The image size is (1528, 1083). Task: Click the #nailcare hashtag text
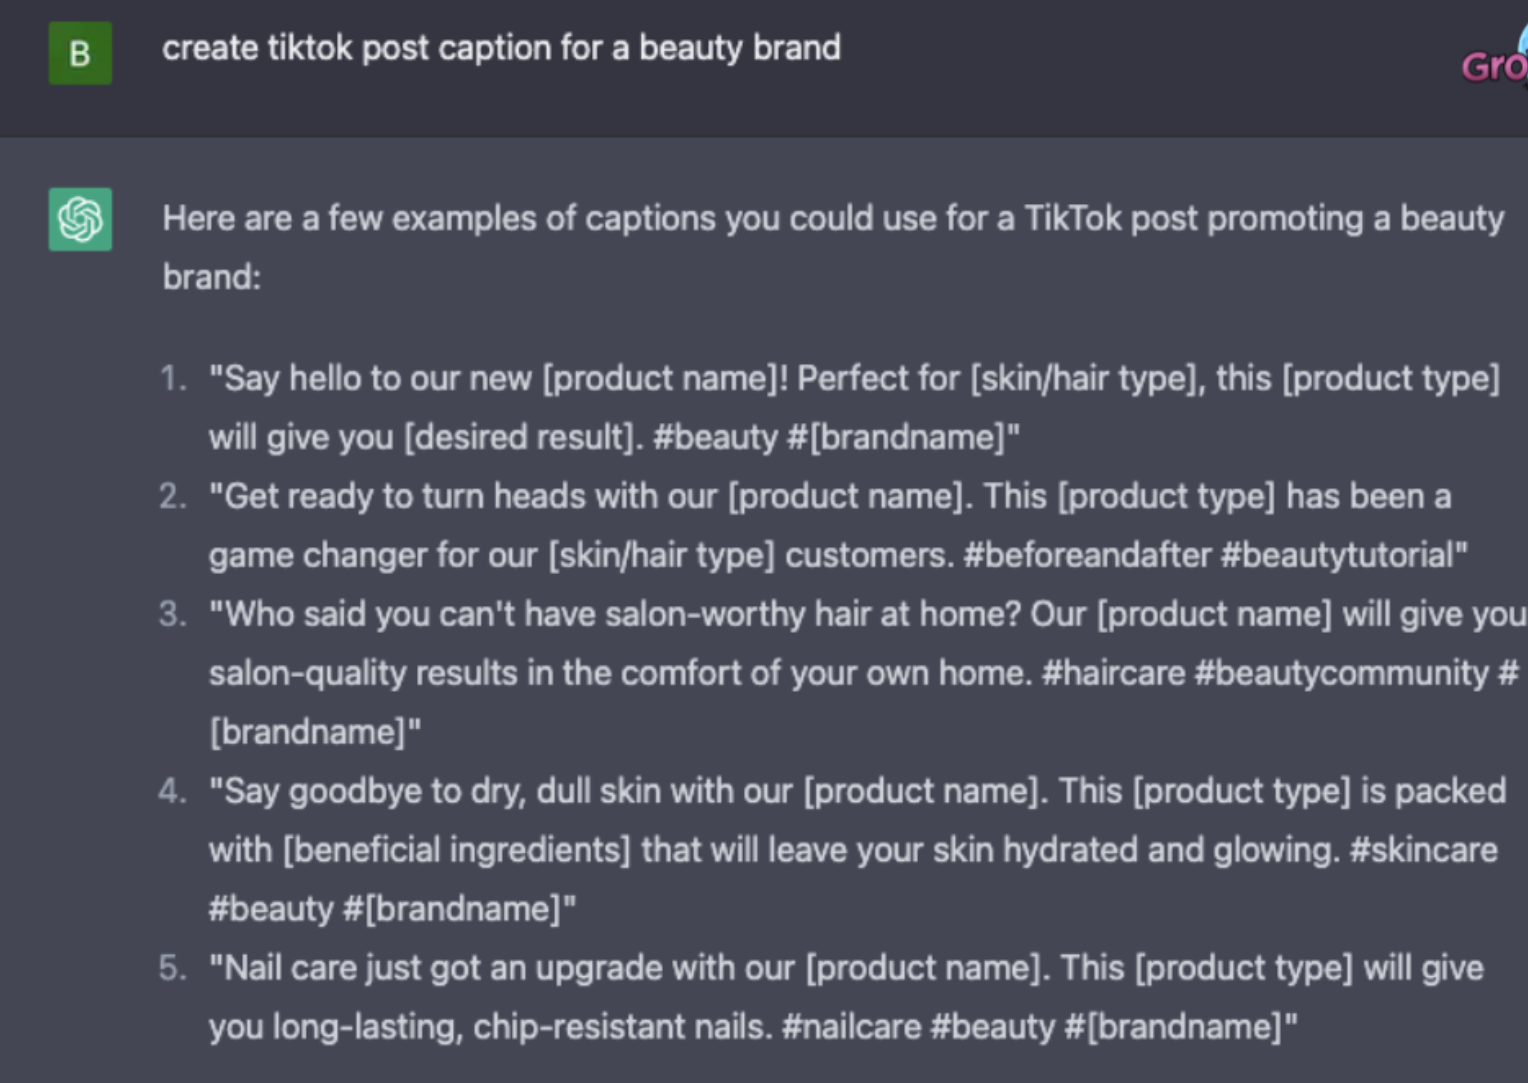(x=851, y=1027)
